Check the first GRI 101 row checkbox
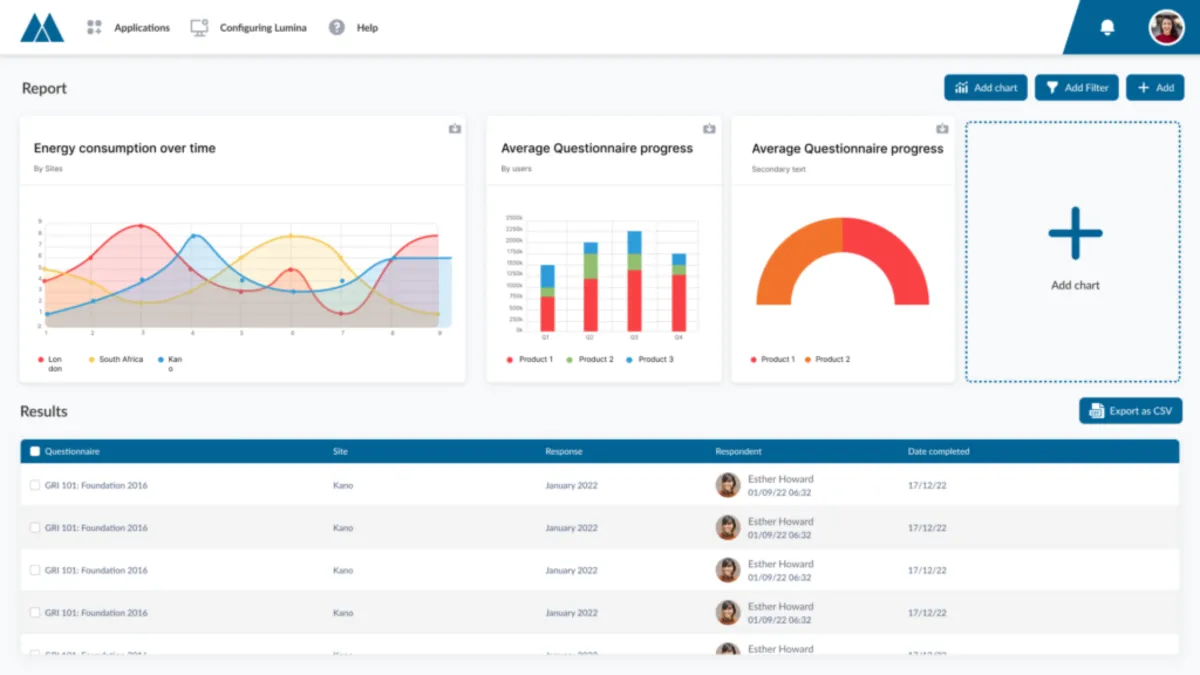The width and height of the screenshot is (1200, 675). pos(35,485)
